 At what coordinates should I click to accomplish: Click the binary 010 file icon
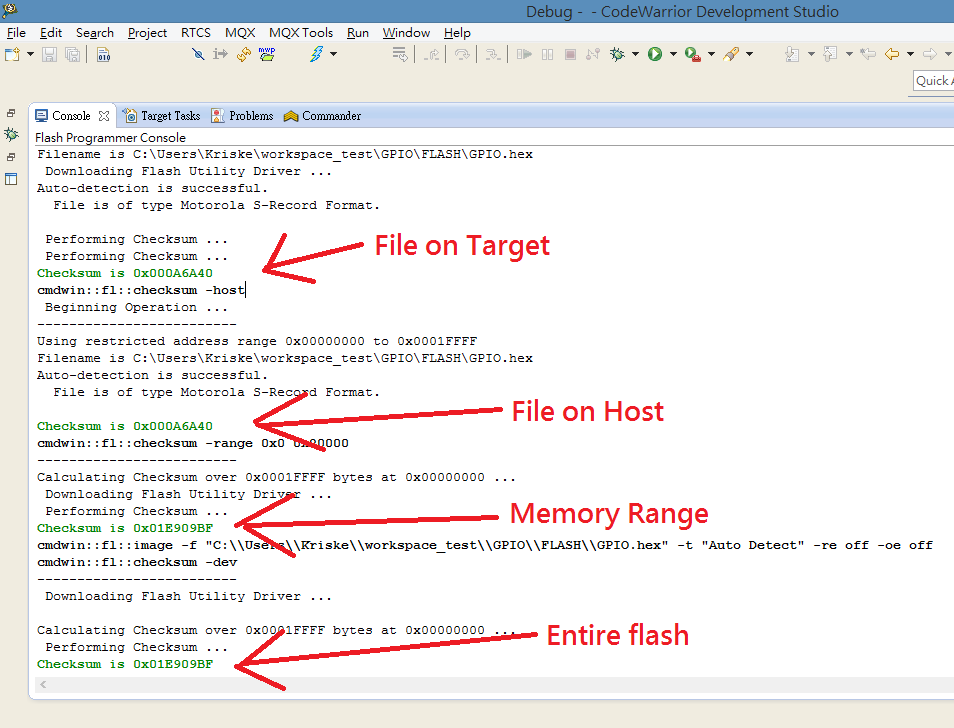pyautogui.click(x=104, y=55)
